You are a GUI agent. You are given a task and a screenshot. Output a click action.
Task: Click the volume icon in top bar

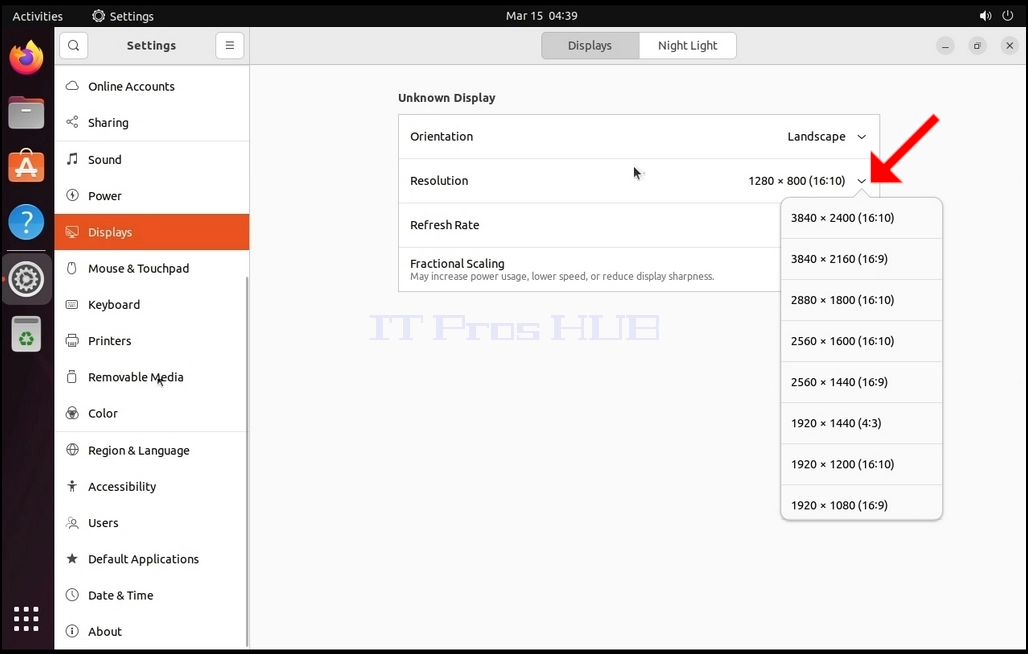pyautogui.click(x=985, y=16)
